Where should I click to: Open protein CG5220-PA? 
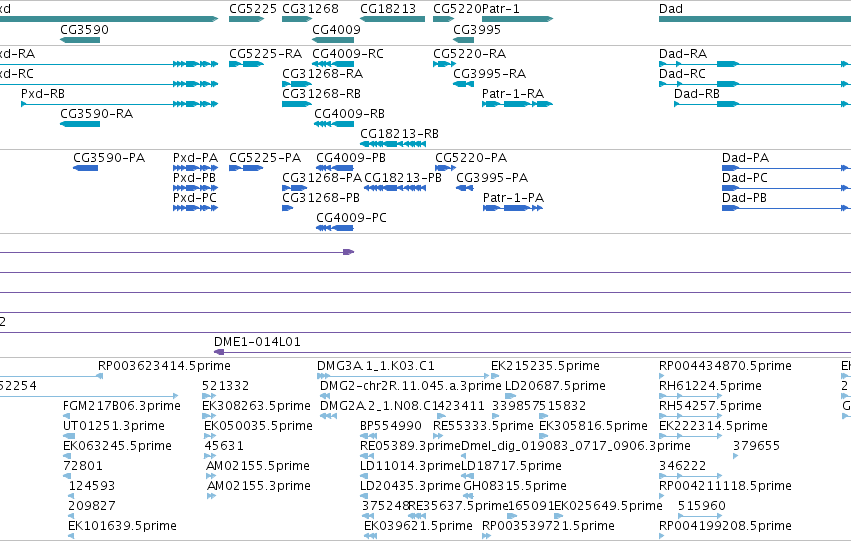(446, 168)
